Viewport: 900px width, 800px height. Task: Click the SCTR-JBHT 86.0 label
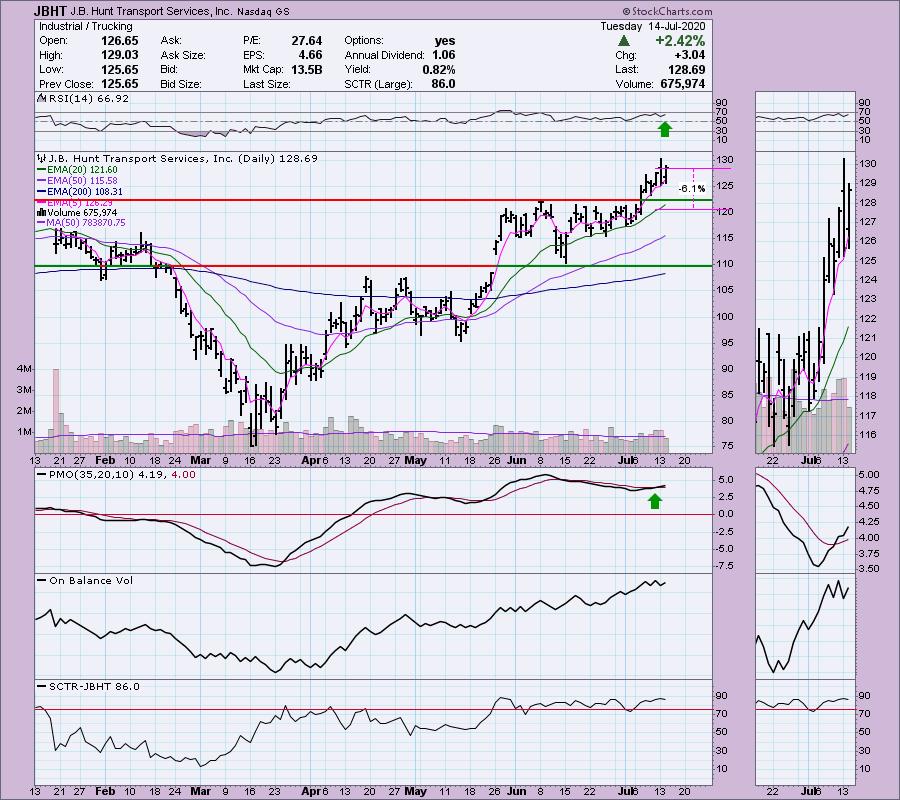[88, 686]
